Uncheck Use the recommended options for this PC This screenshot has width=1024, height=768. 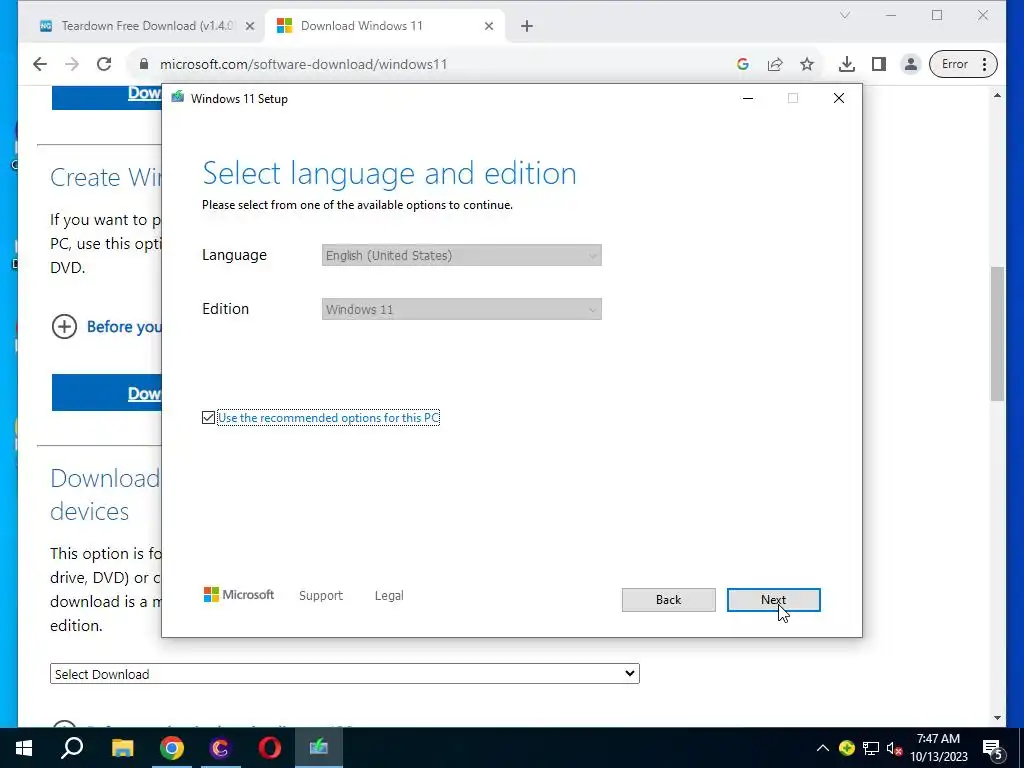point(208,417)
